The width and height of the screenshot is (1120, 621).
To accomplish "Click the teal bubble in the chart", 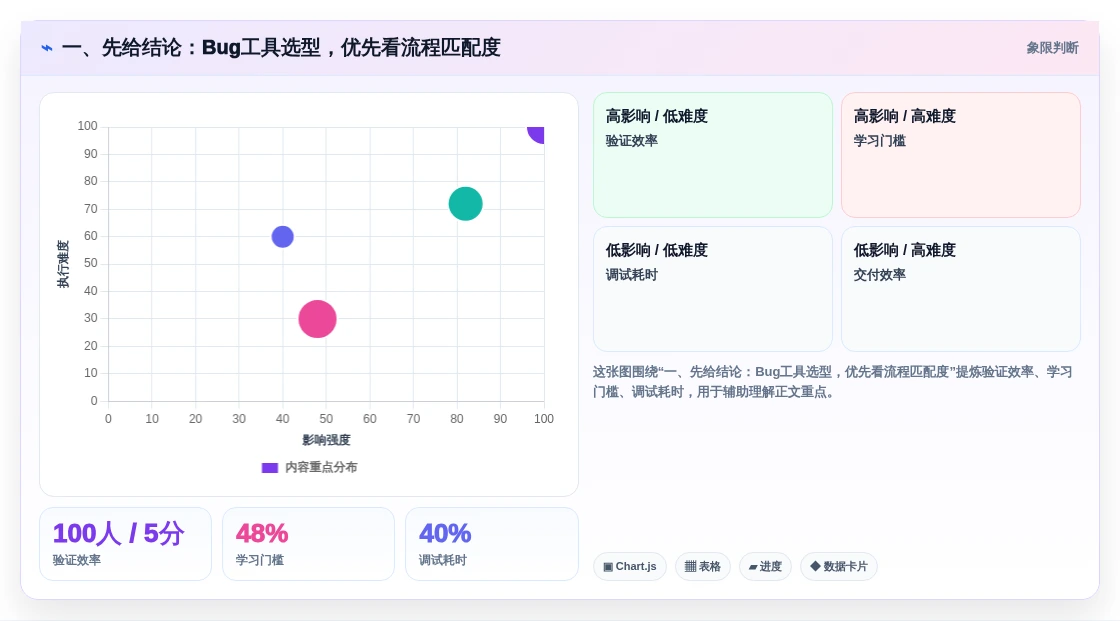I will (x=466, y=204).
